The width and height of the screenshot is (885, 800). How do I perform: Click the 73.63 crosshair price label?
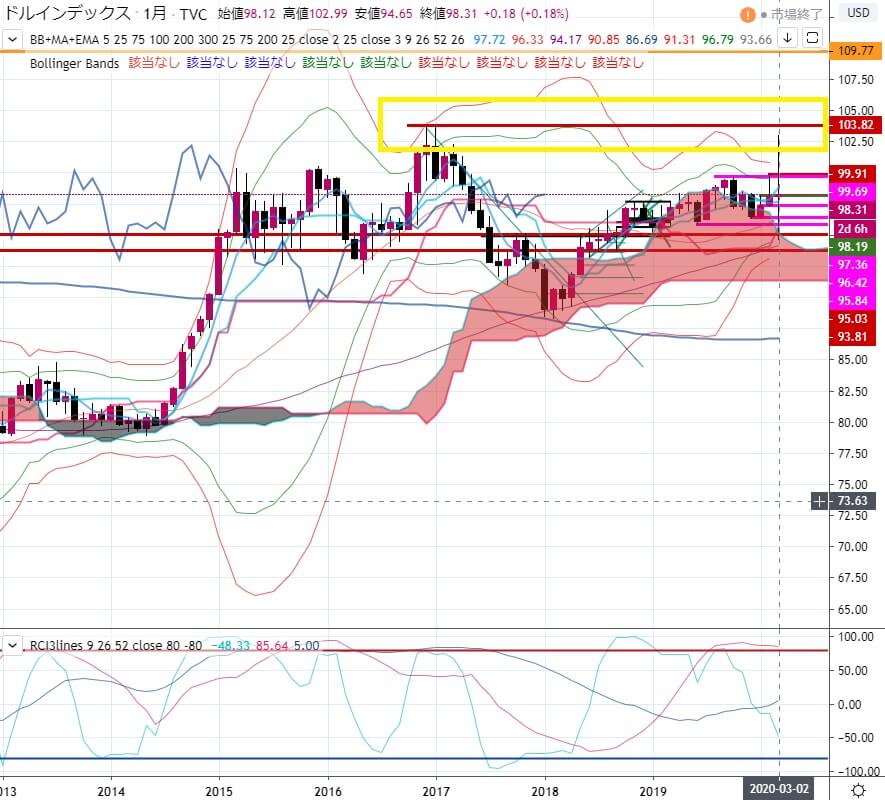pyautogui.click(x=852, y=501)
